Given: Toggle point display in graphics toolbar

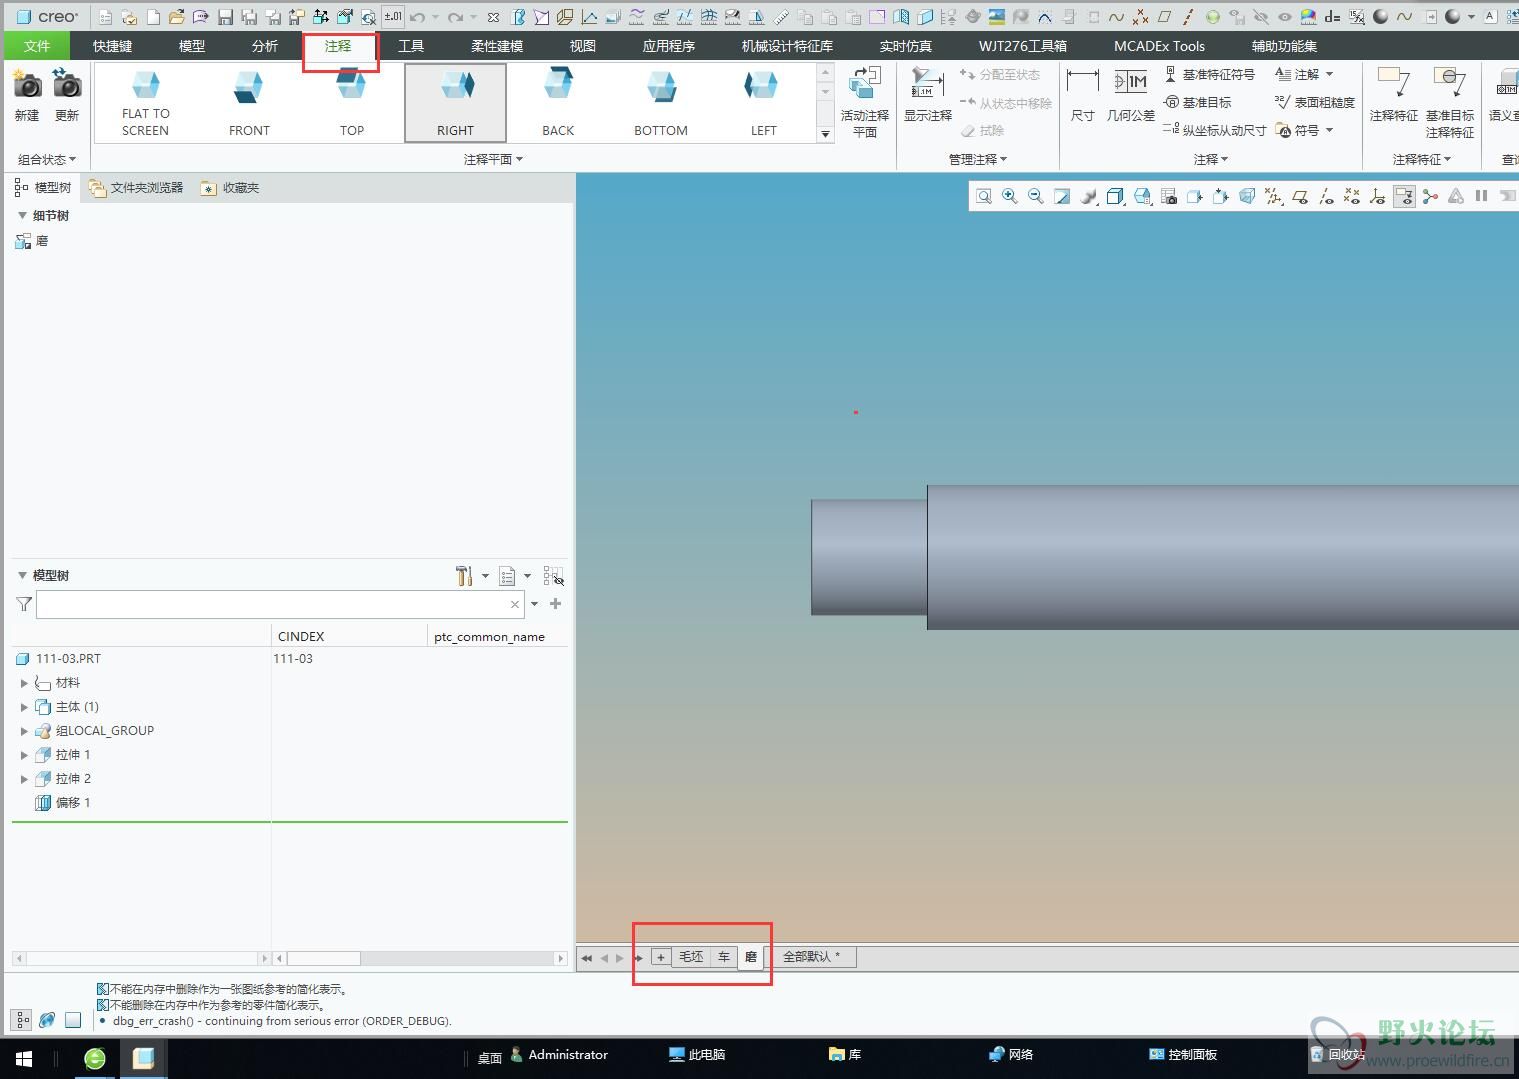Looking at the screenshot, I should tap(1352, 196).
